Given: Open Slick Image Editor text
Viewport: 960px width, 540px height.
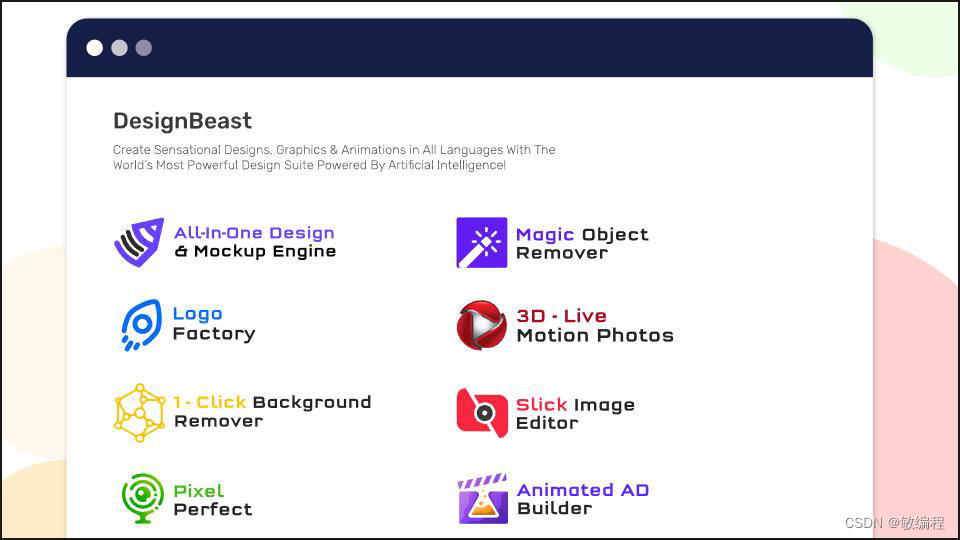Looking at the screenshot, I should click(x=576, y=414).
